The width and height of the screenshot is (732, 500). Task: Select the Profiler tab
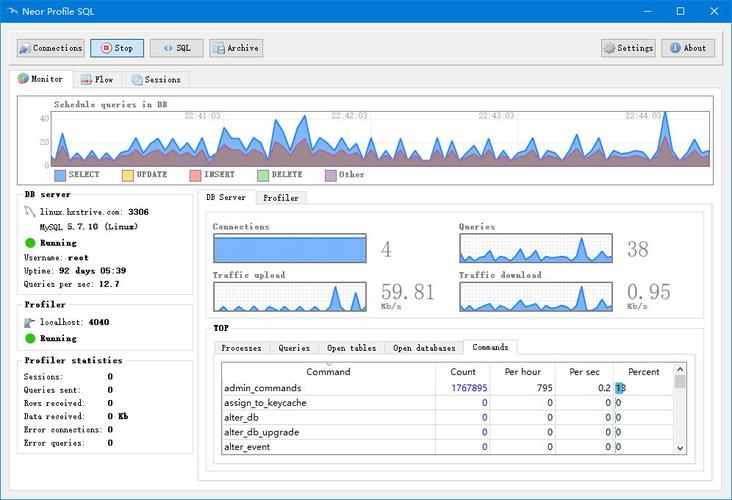coord(281,198)
